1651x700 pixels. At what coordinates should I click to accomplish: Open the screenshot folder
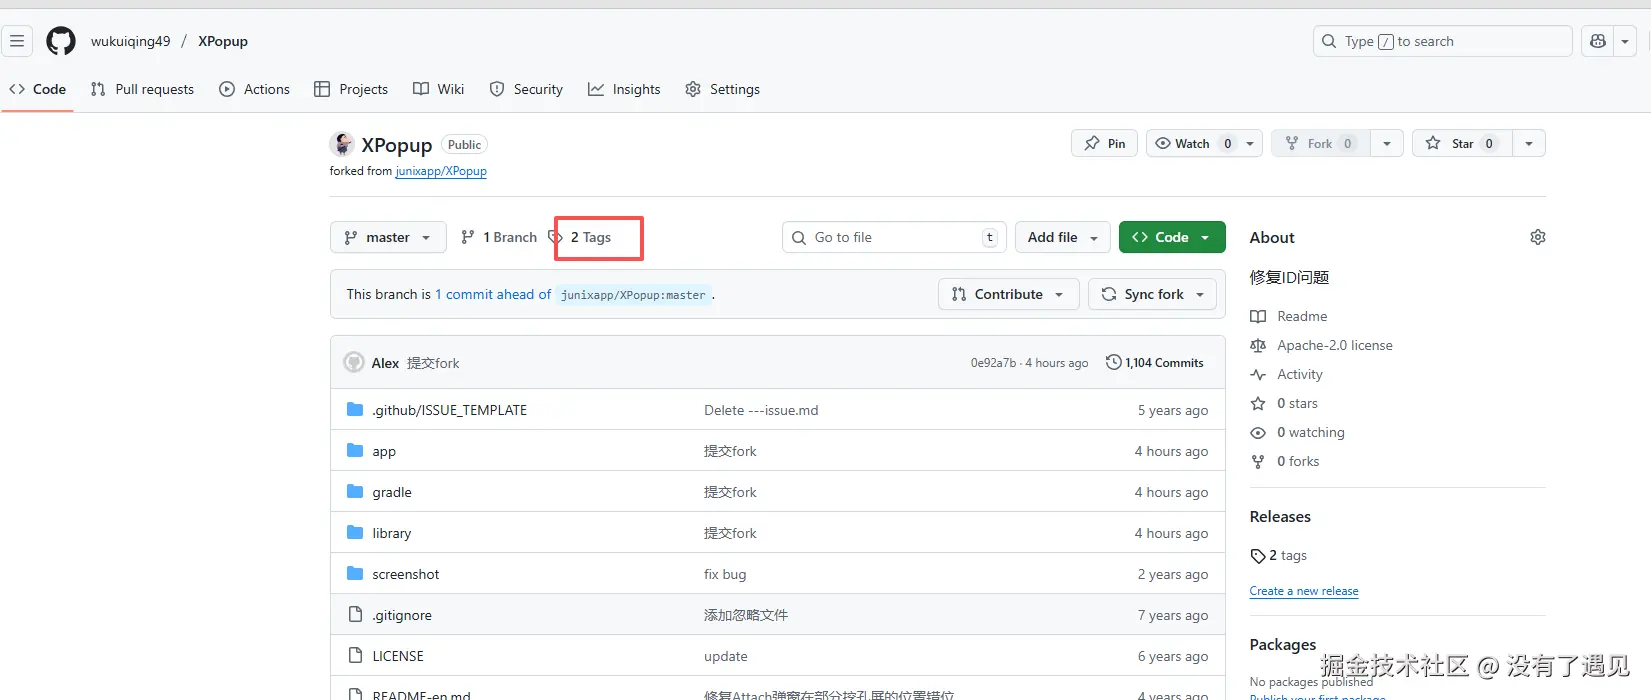click(x=405, y=574)
